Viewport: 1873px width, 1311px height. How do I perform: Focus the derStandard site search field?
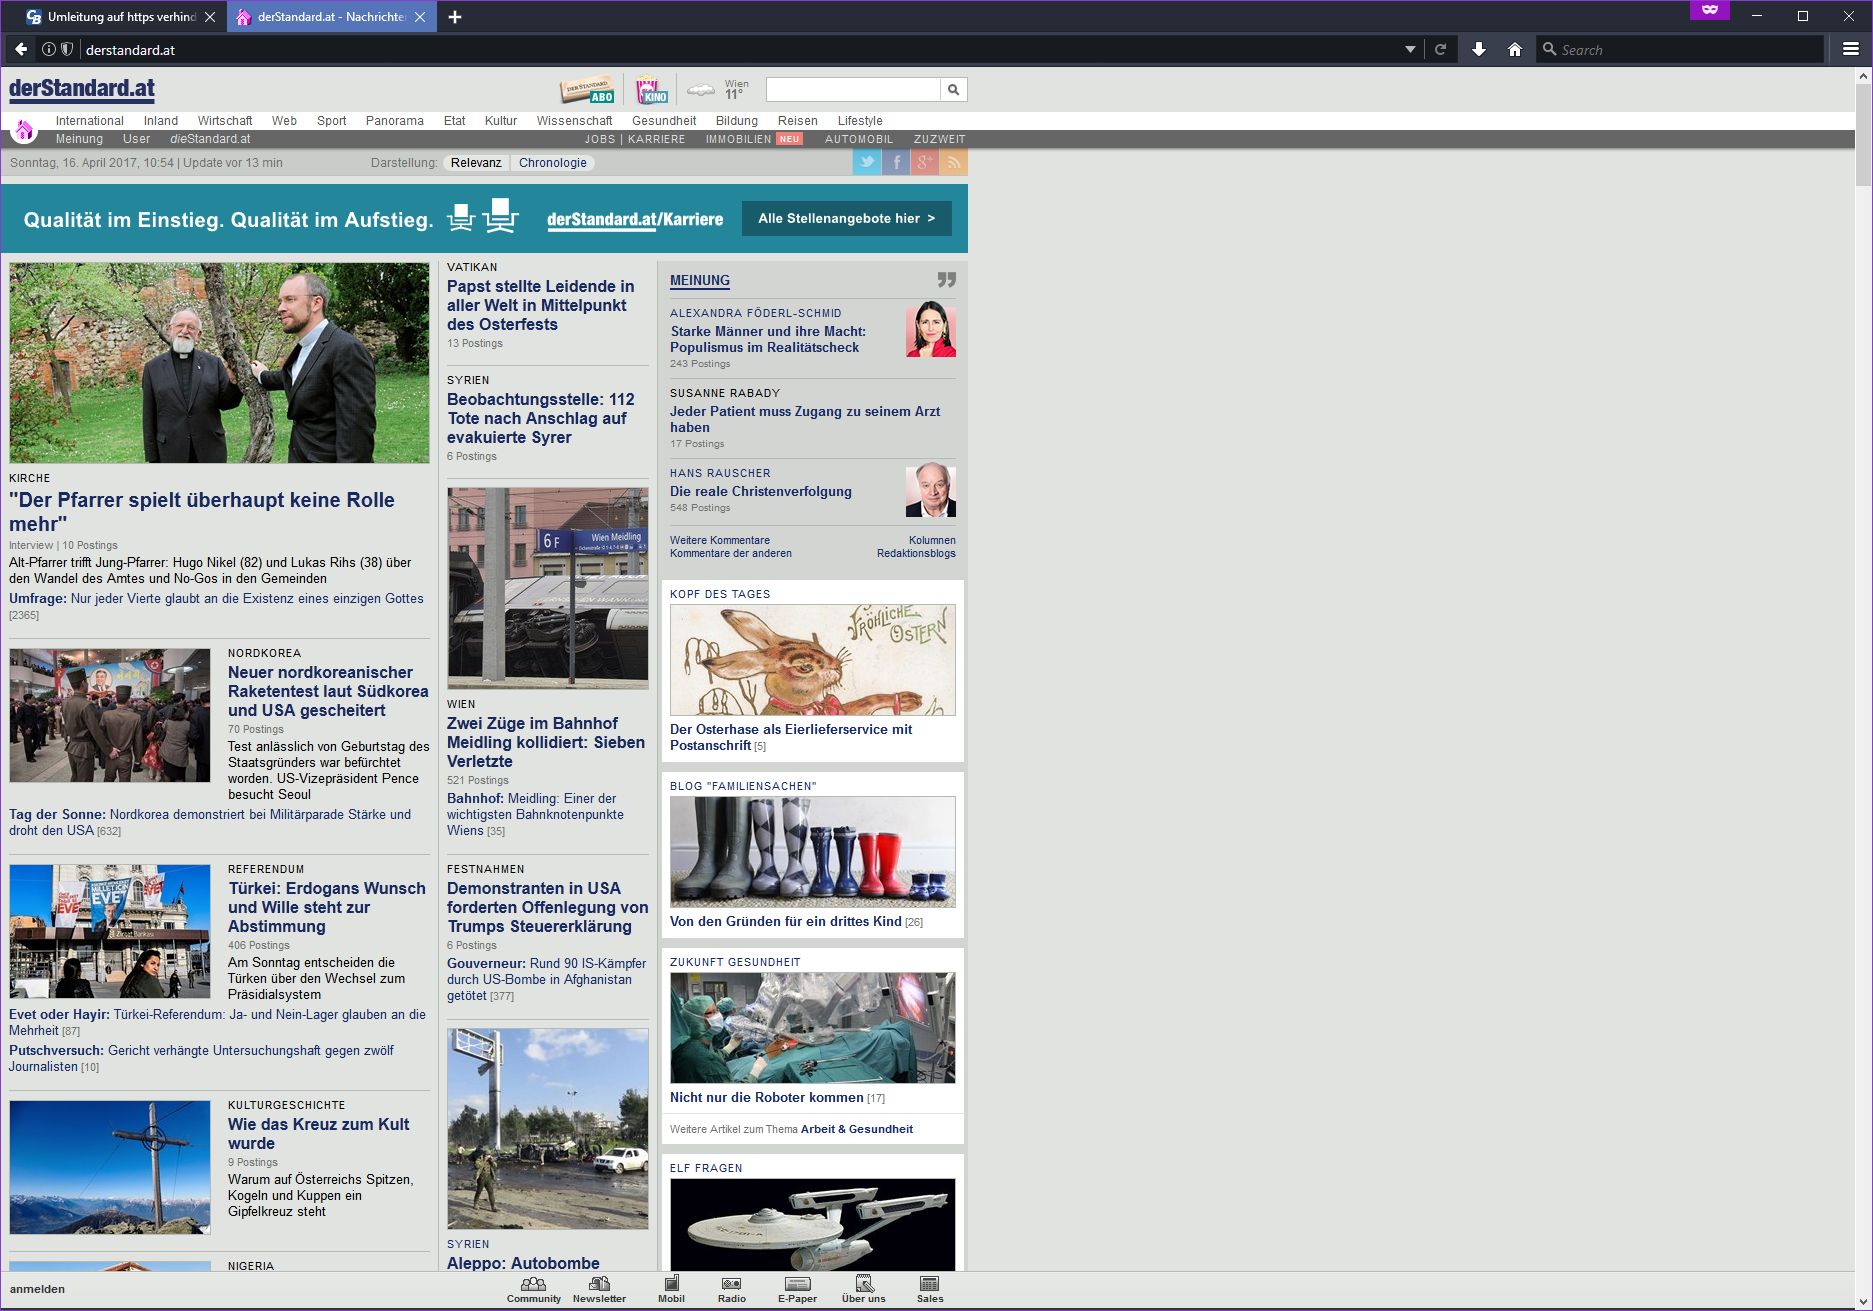point(853,90)
